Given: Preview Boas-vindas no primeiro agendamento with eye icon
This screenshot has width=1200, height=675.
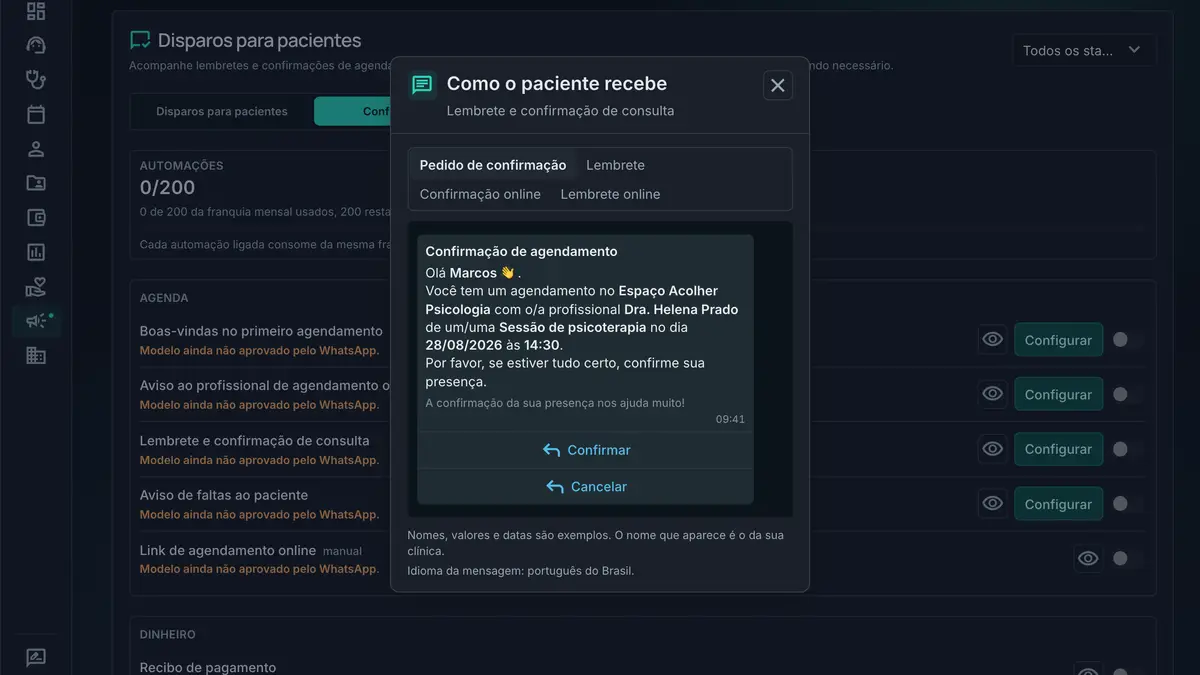Looking at the screenshot, I should point(992,340).
